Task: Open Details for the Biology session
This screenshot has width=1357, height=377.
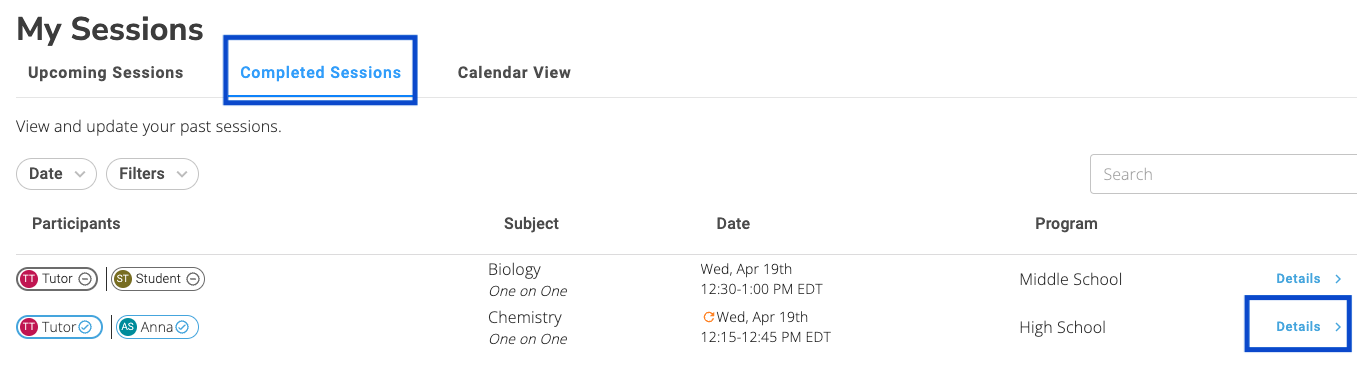Action: point(1298,279)
